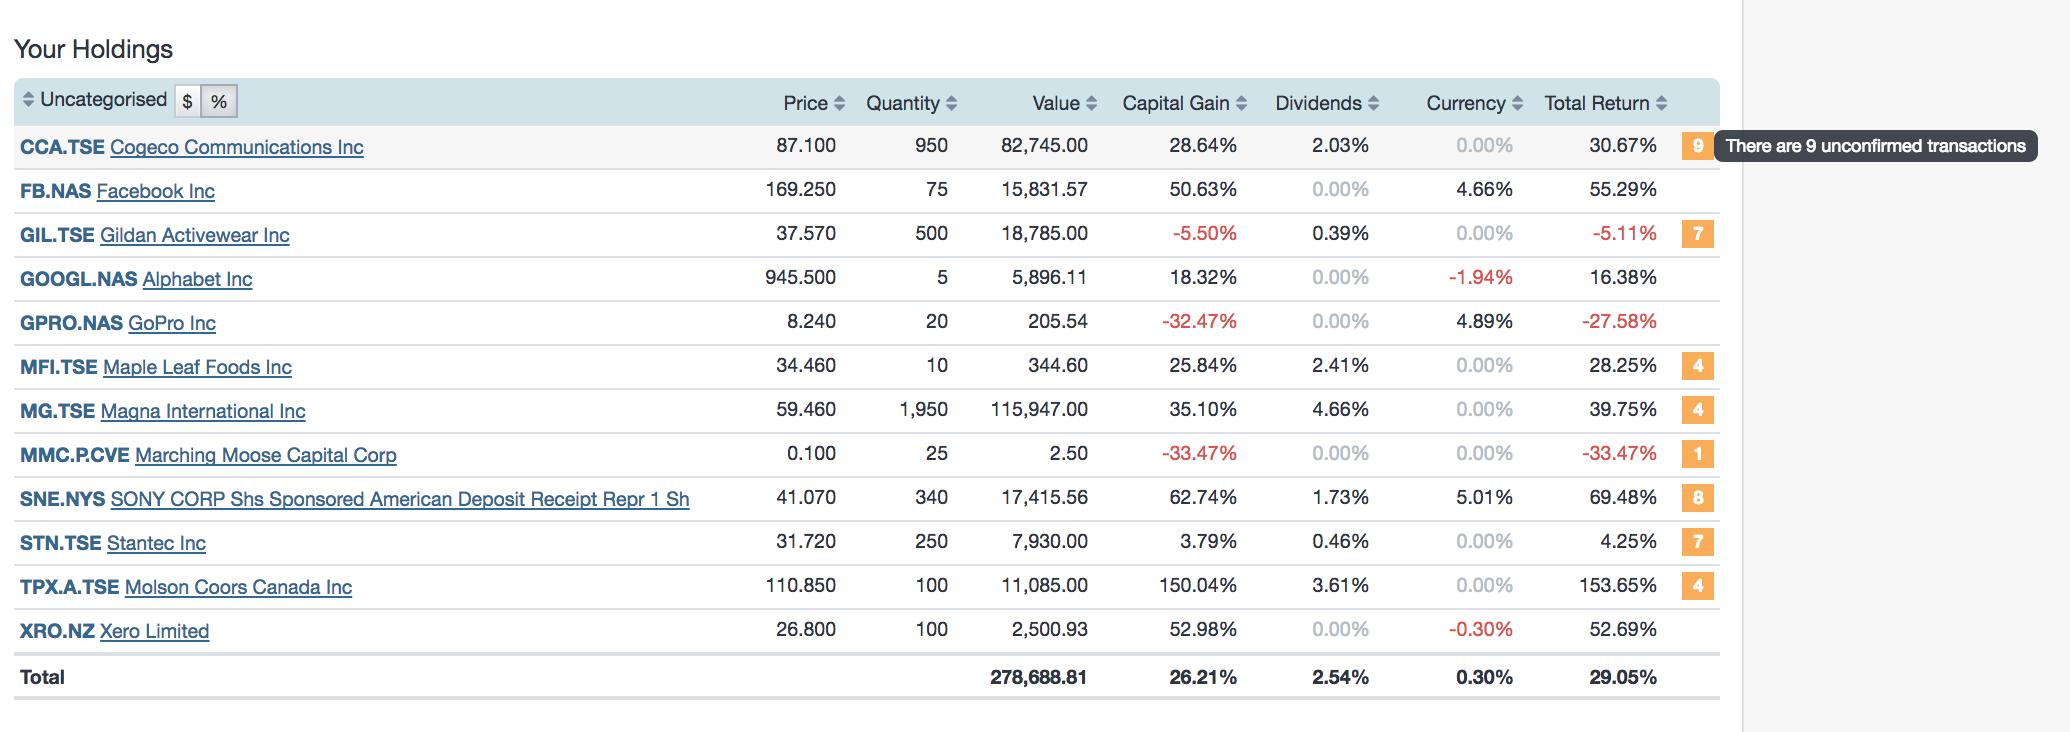Click the Total row label
Screen dimensions: 2070x732
[x=42, y=677]
